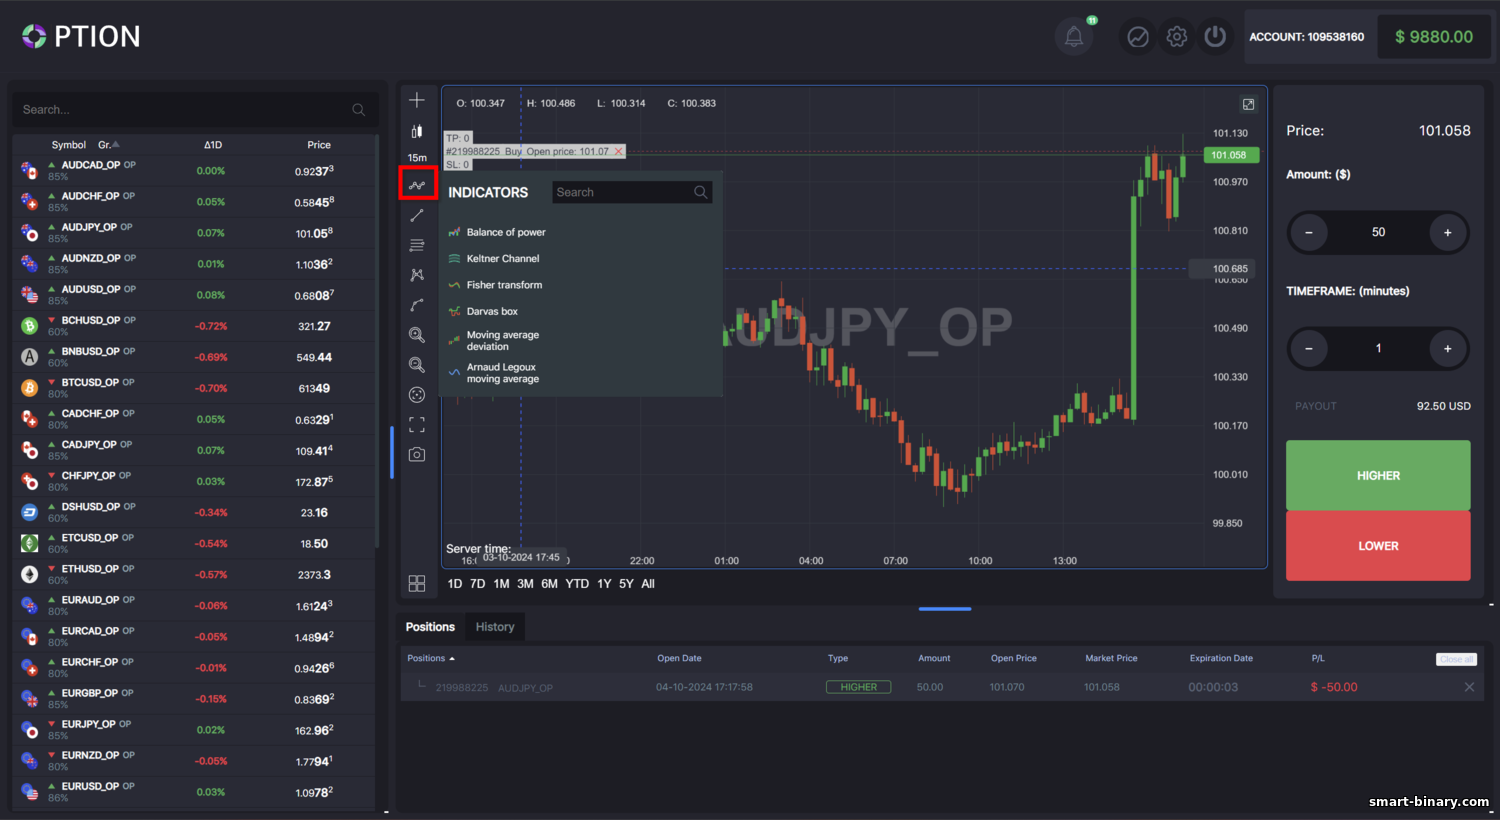Screen dimensions: 1500x820
Task: Switch to the Positions tab
Action: pyautogui.click(x=430, y=627)
